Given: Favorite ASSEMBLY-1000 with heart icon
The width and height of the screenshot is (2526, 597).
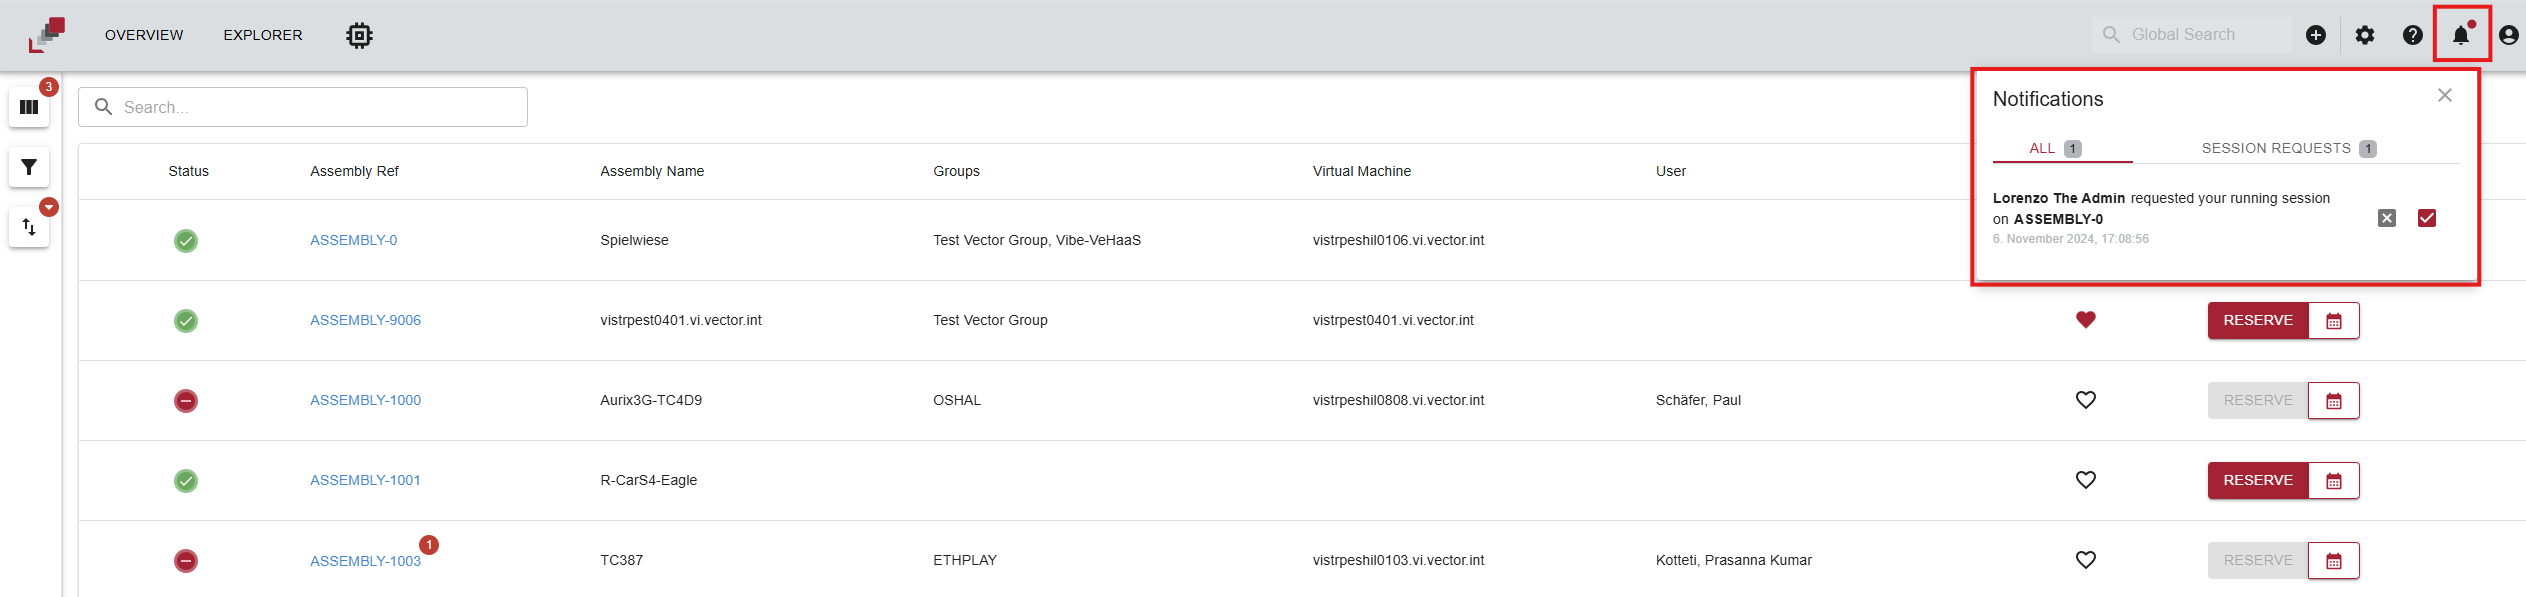Looking at the screenshot, I should tap(2086, 400).
